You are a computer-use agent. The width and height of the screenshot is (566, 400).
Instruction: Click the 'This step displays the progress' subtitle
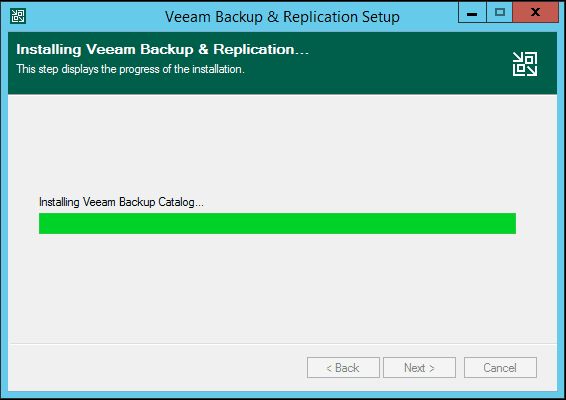(x=130, y=69)
